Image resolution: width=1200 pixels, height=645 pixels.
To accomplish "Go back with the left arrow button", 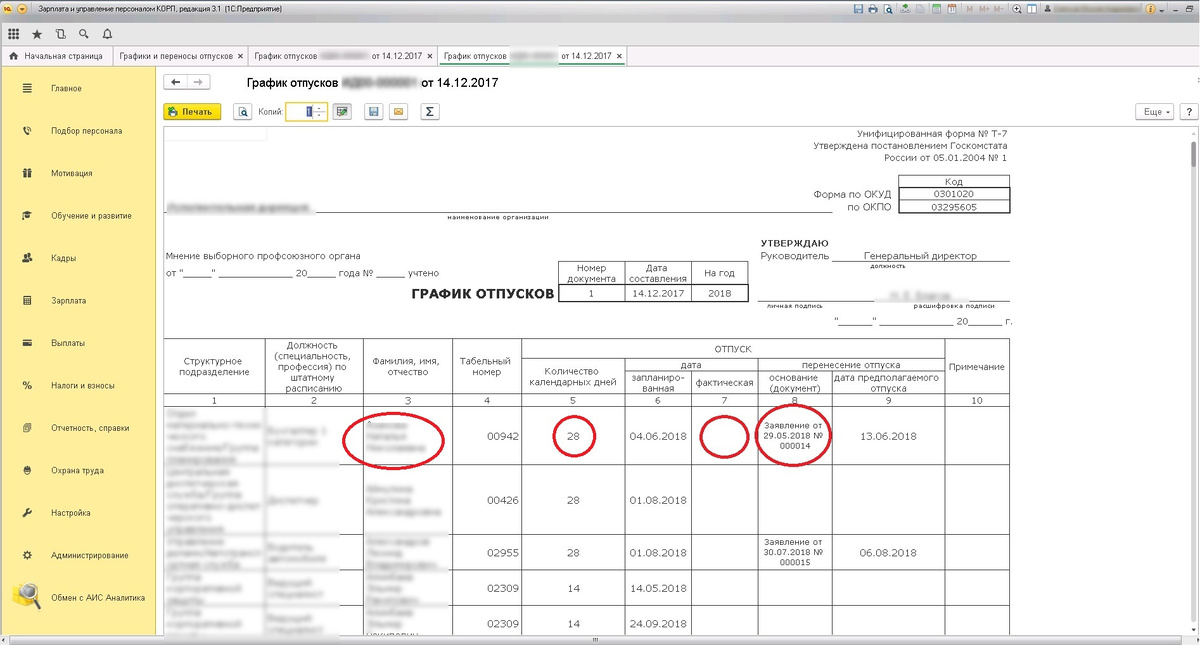I will coord(176,82).
